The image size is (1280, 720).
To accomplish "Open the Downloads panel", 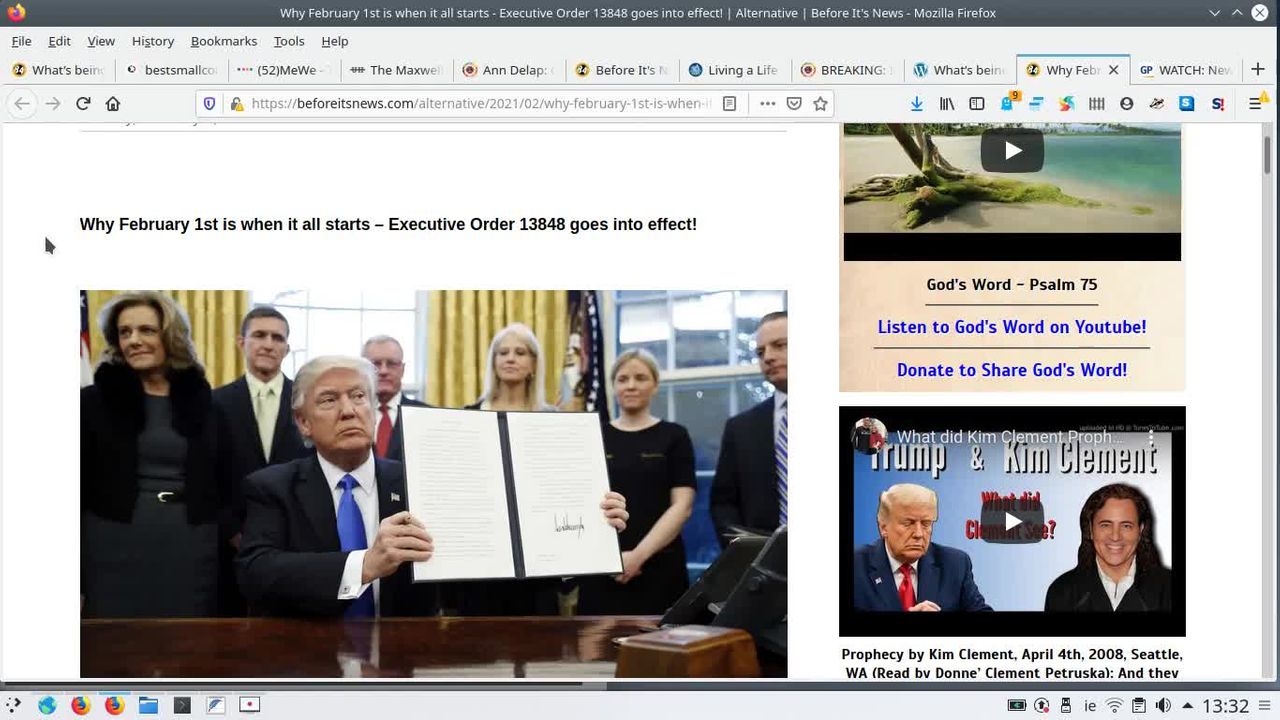I will click(x=917, y=104).
